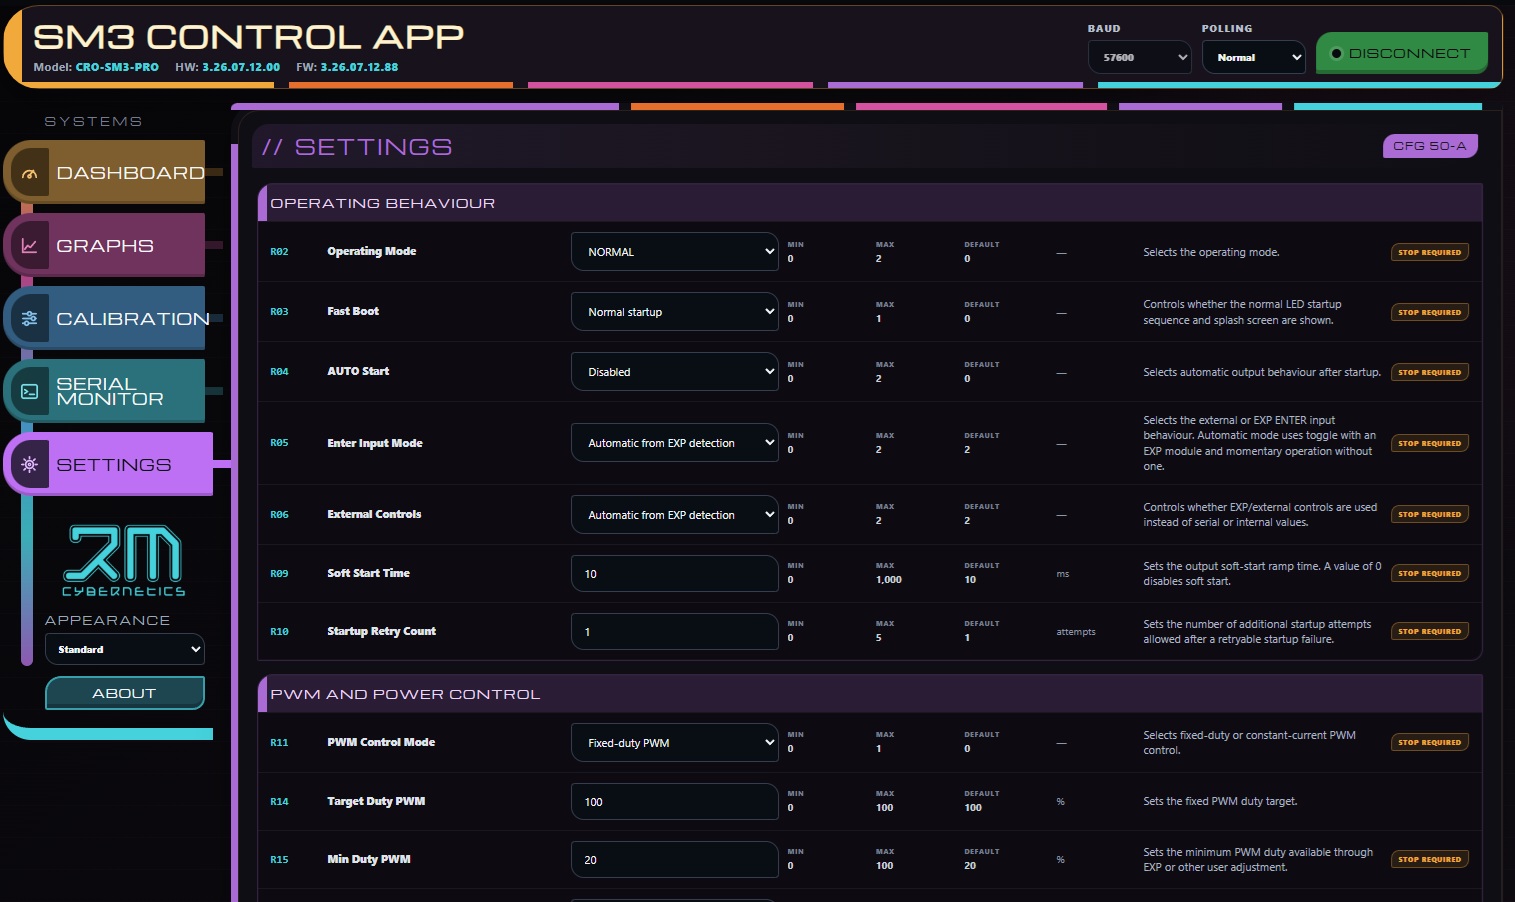Click Stop Required badge for Min Duty PWM
Viewport: 1515px width, 902px height.
coord(1430,860)
